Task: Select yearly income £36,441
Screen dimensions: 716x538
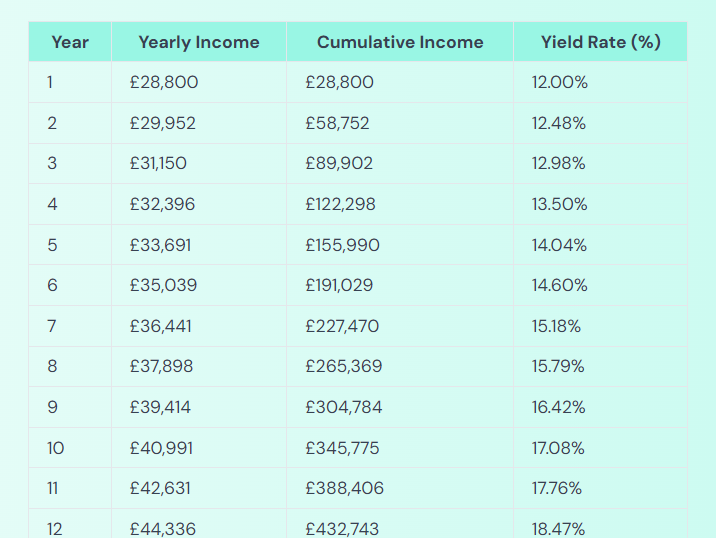Action: click(x=161, y=326)
